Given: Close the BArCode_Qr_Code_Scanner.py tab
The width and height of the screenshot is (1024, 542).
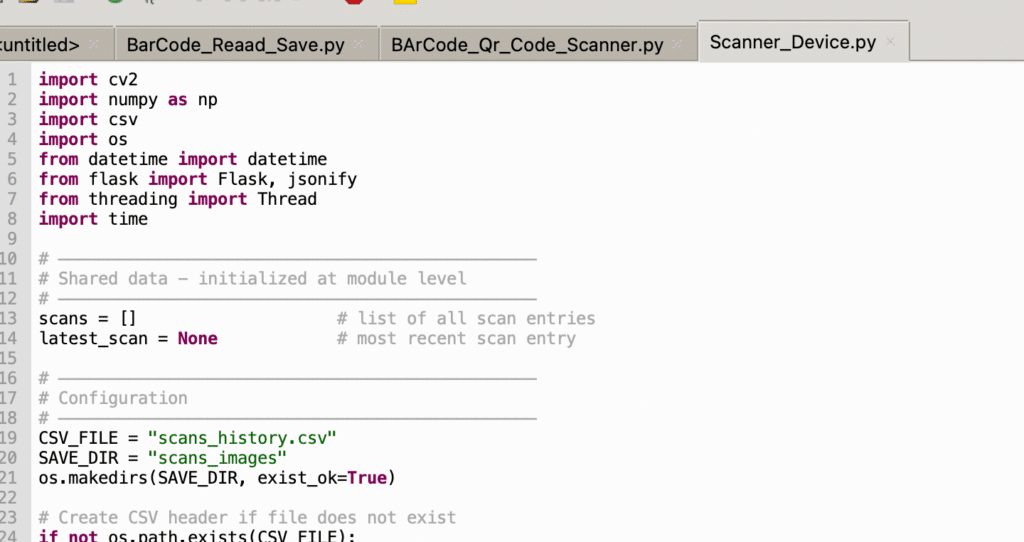Looking at the screenshot, I should click(x=677, y=45).
